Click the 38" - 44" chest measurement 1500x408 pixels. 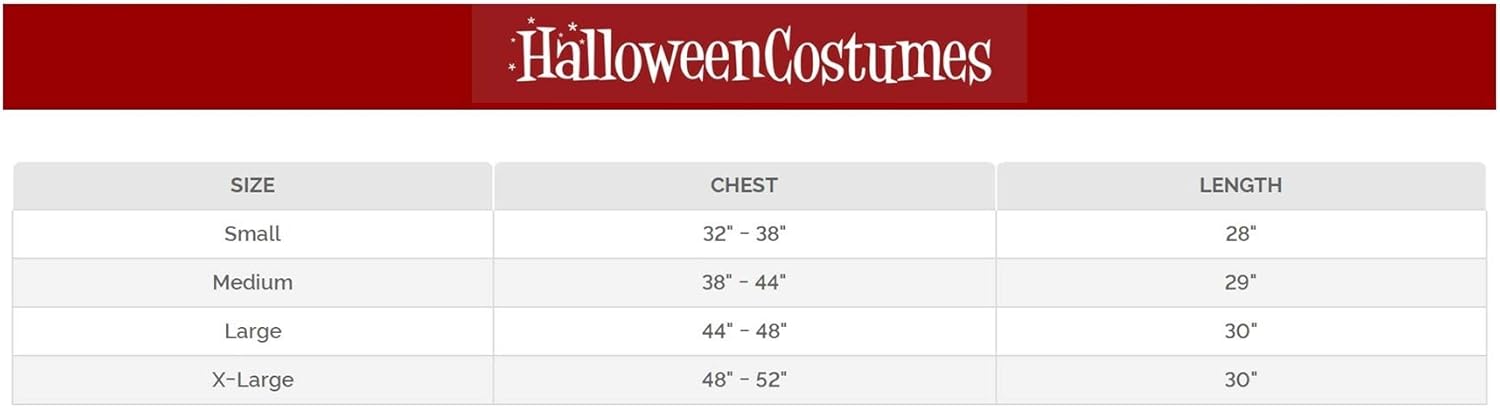click(x=744, y=283)
